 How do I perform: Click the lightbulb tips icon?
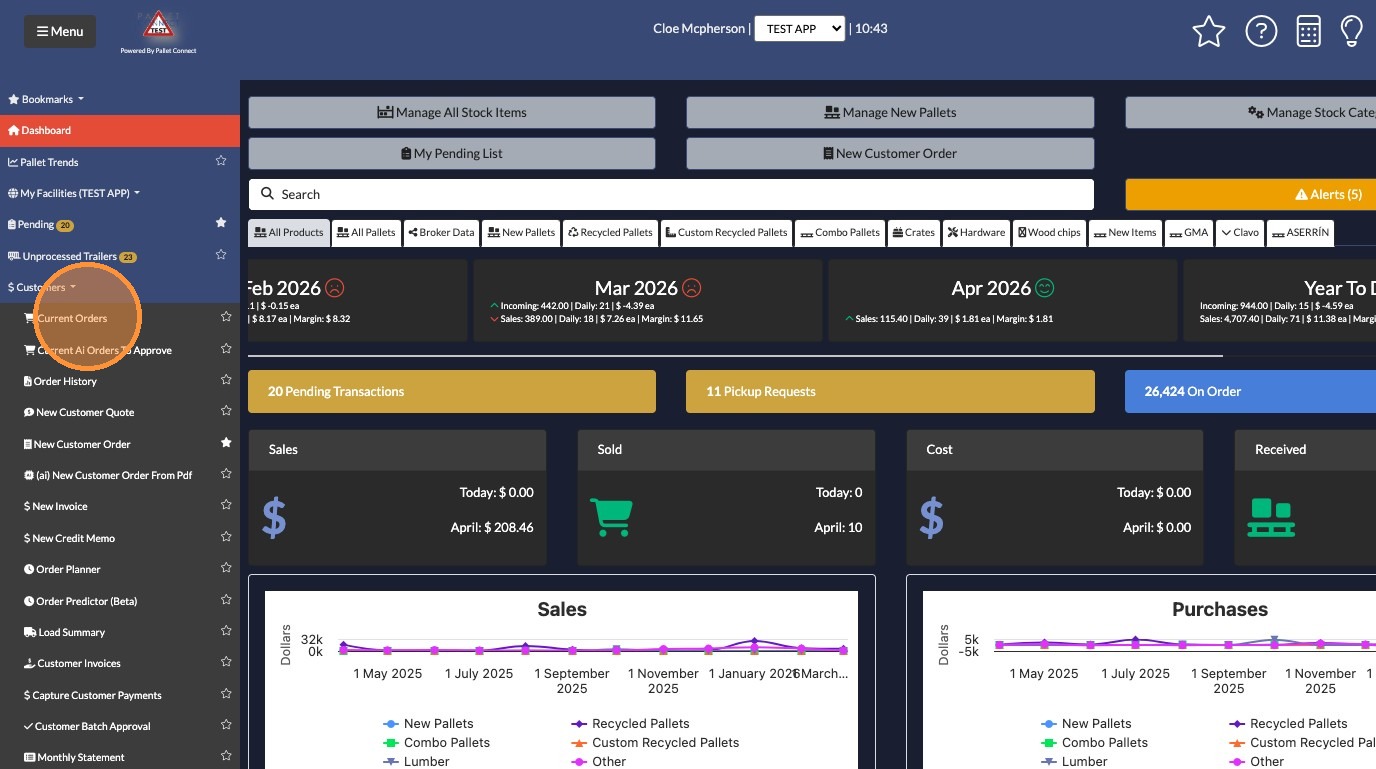1352,31
